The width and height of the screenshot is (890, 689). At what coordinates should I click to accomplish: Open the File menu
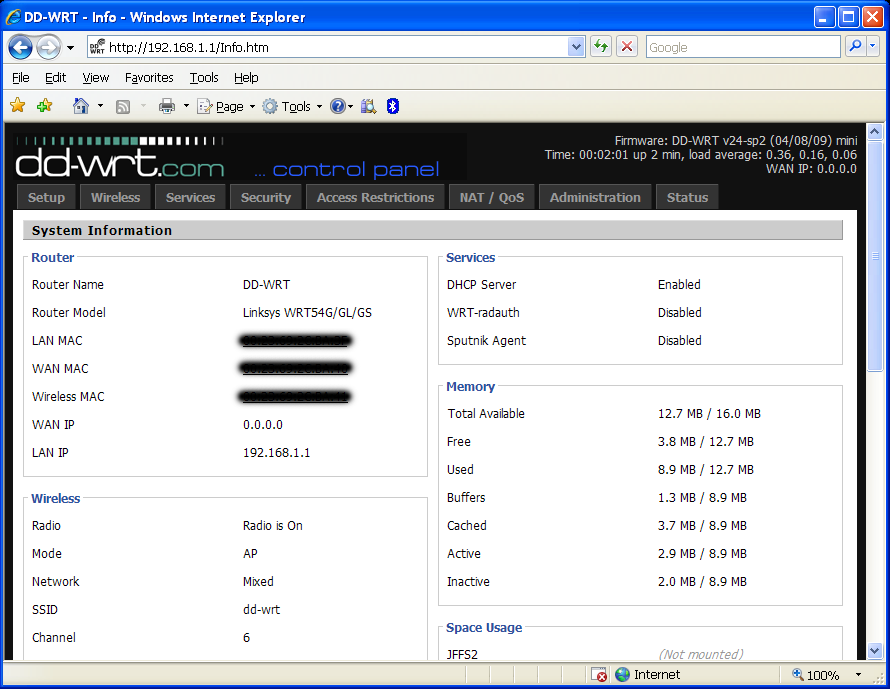click(x=20, y=78)
